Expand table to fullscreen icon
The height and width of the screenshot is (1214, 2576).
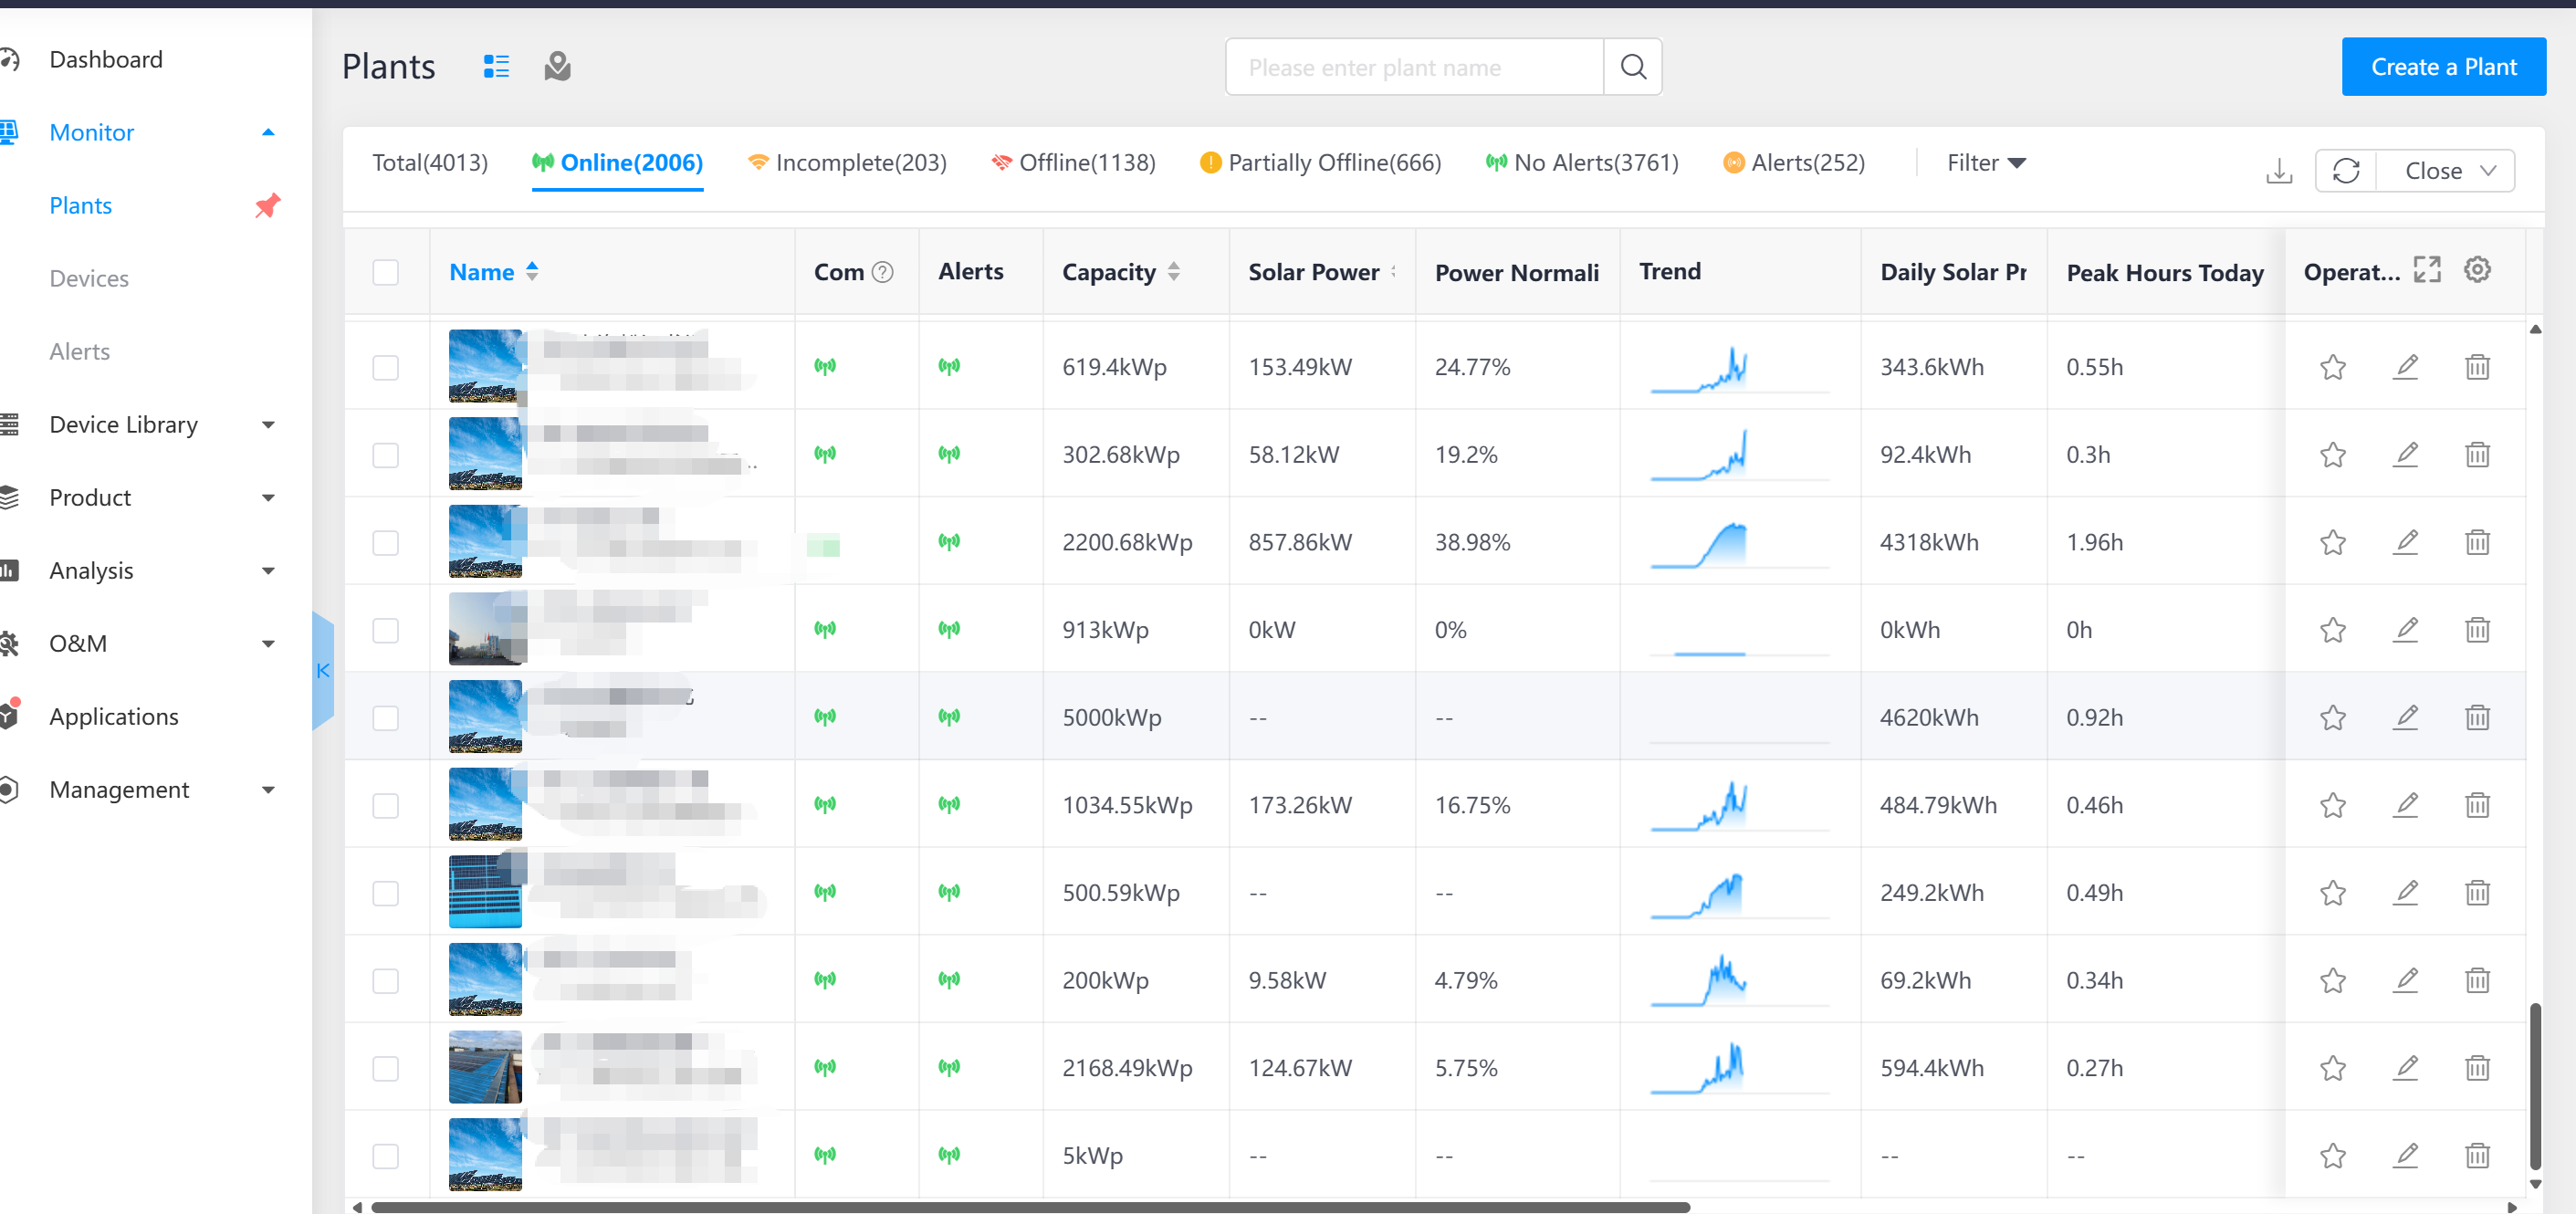2426,270
